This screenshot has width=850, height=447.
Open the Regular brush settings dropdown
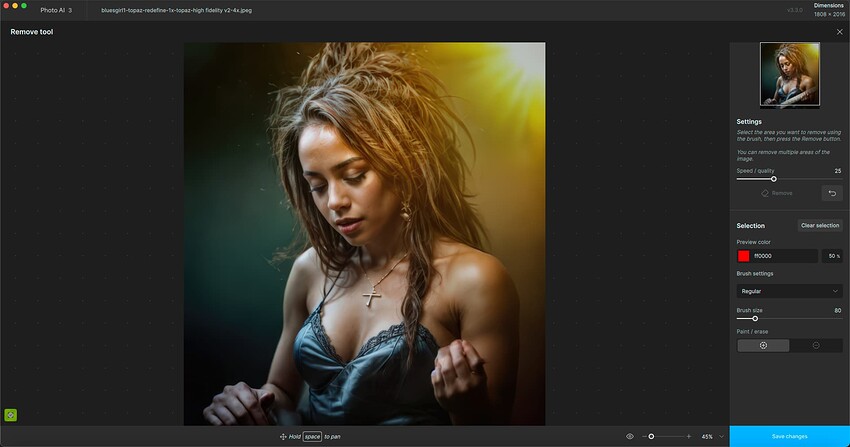pyautogui.click(x=789, y=291)
